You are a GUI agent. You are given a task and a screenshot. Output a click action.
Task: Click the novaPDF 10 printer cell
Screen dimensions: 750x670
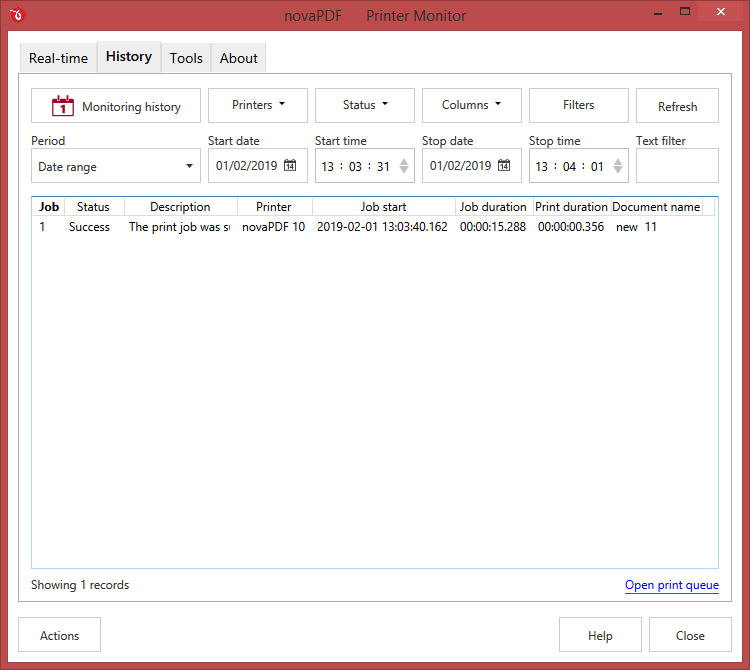(x=274, y=227)
